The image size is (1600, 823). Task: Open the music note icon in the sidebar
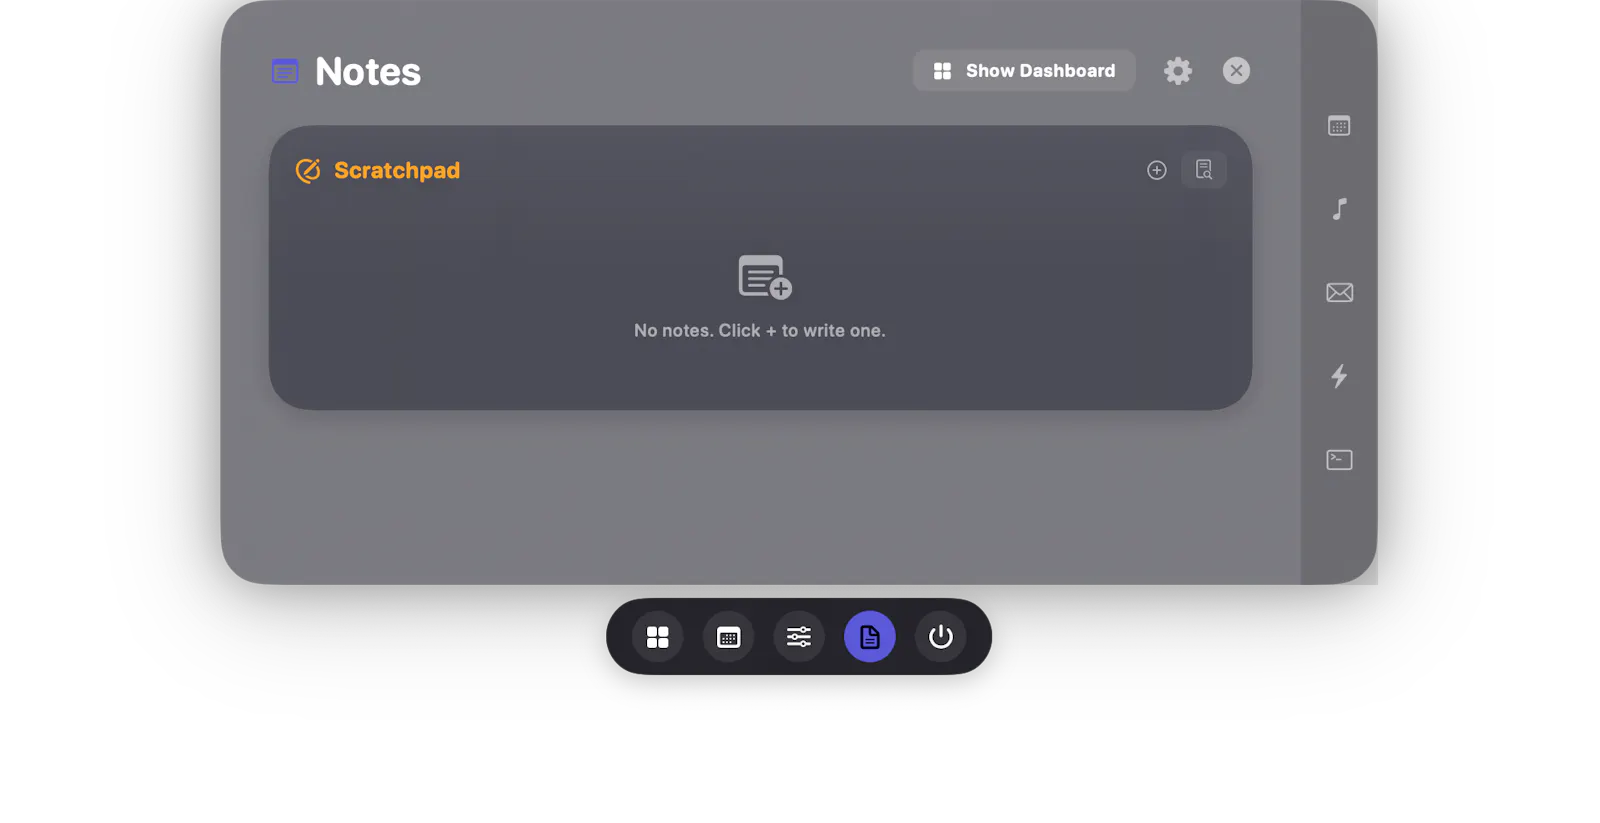[x=1339, y=209]
